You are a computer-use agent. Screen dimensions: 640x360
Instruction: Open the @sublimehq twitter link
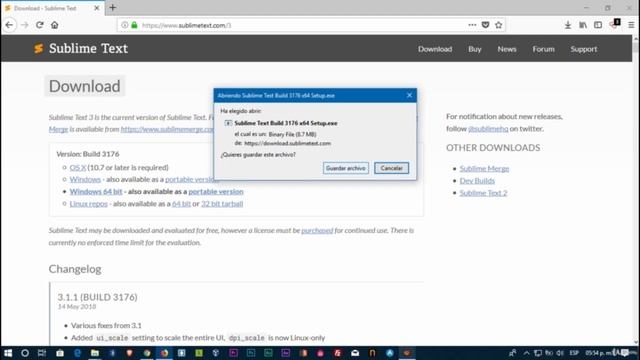coord(488,129)
